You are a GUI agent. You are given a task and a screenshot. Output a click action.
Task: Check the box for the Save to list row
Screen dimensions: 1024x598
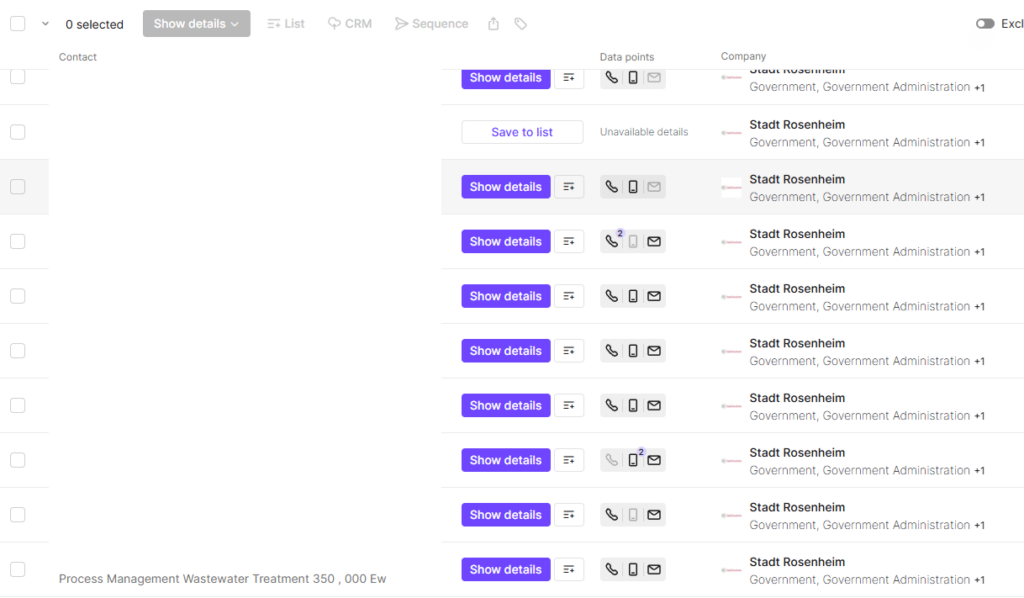(18, 132)
